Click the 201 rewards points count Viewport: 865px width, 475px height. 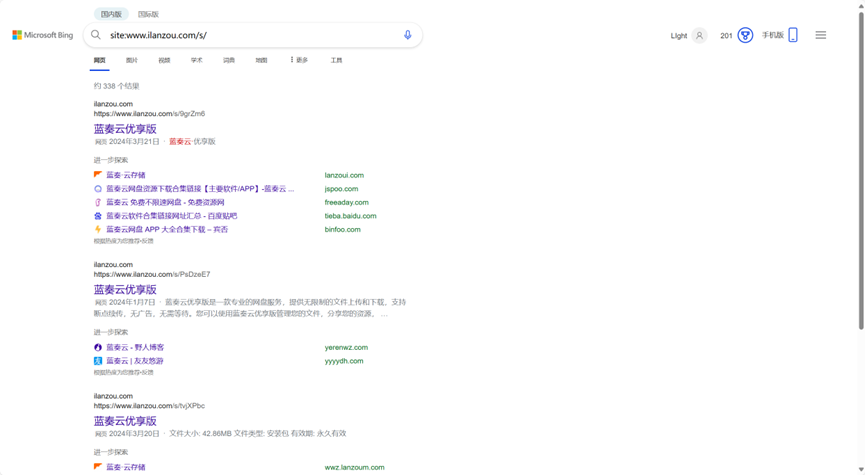tap(726, 36)
